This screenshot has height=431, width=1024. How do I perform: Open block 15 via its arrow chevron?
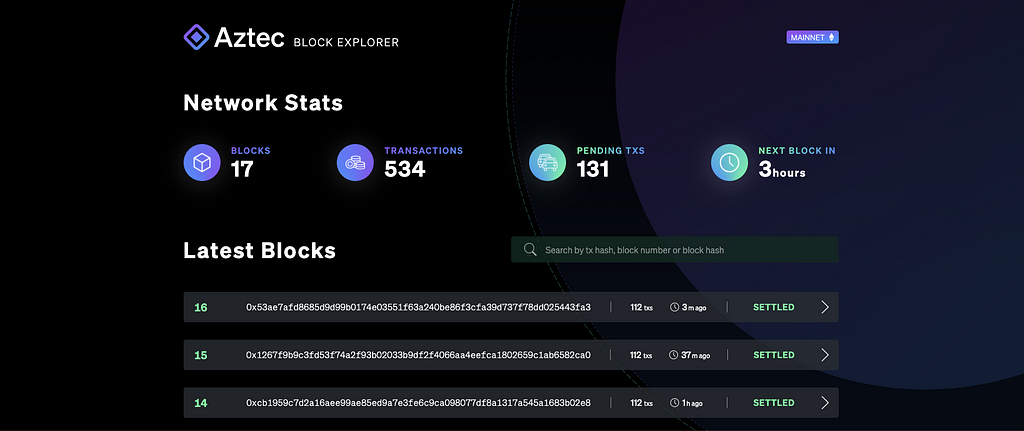[x=825, y=355]
